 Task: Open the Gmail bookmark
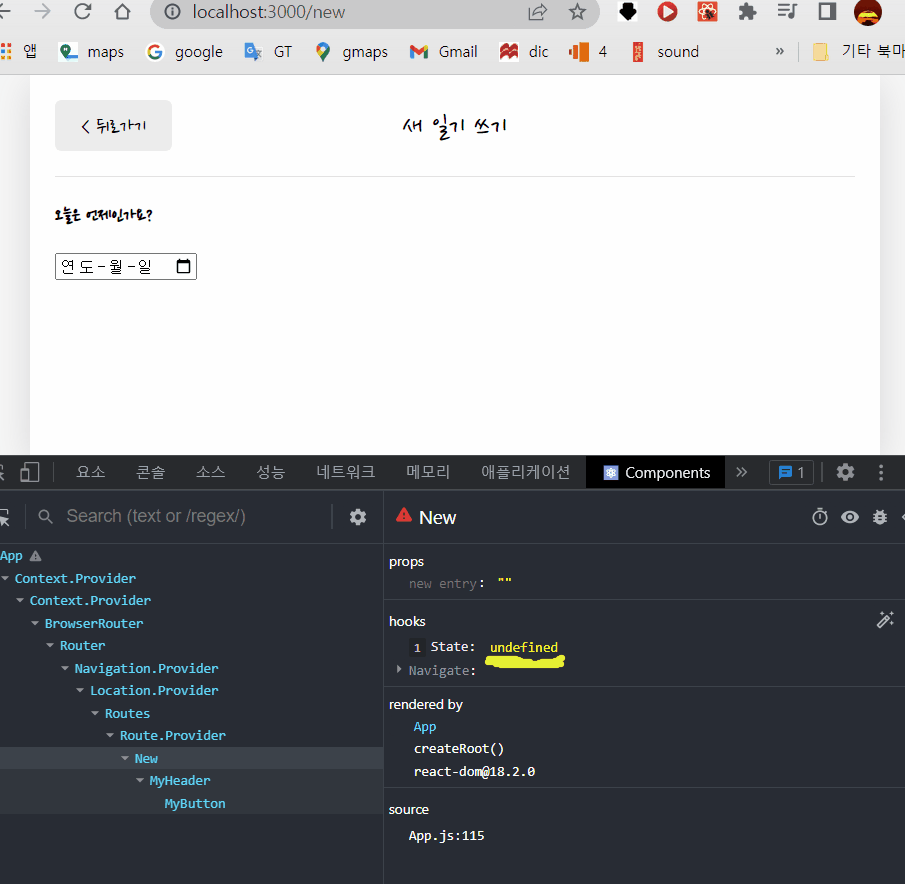443,52
